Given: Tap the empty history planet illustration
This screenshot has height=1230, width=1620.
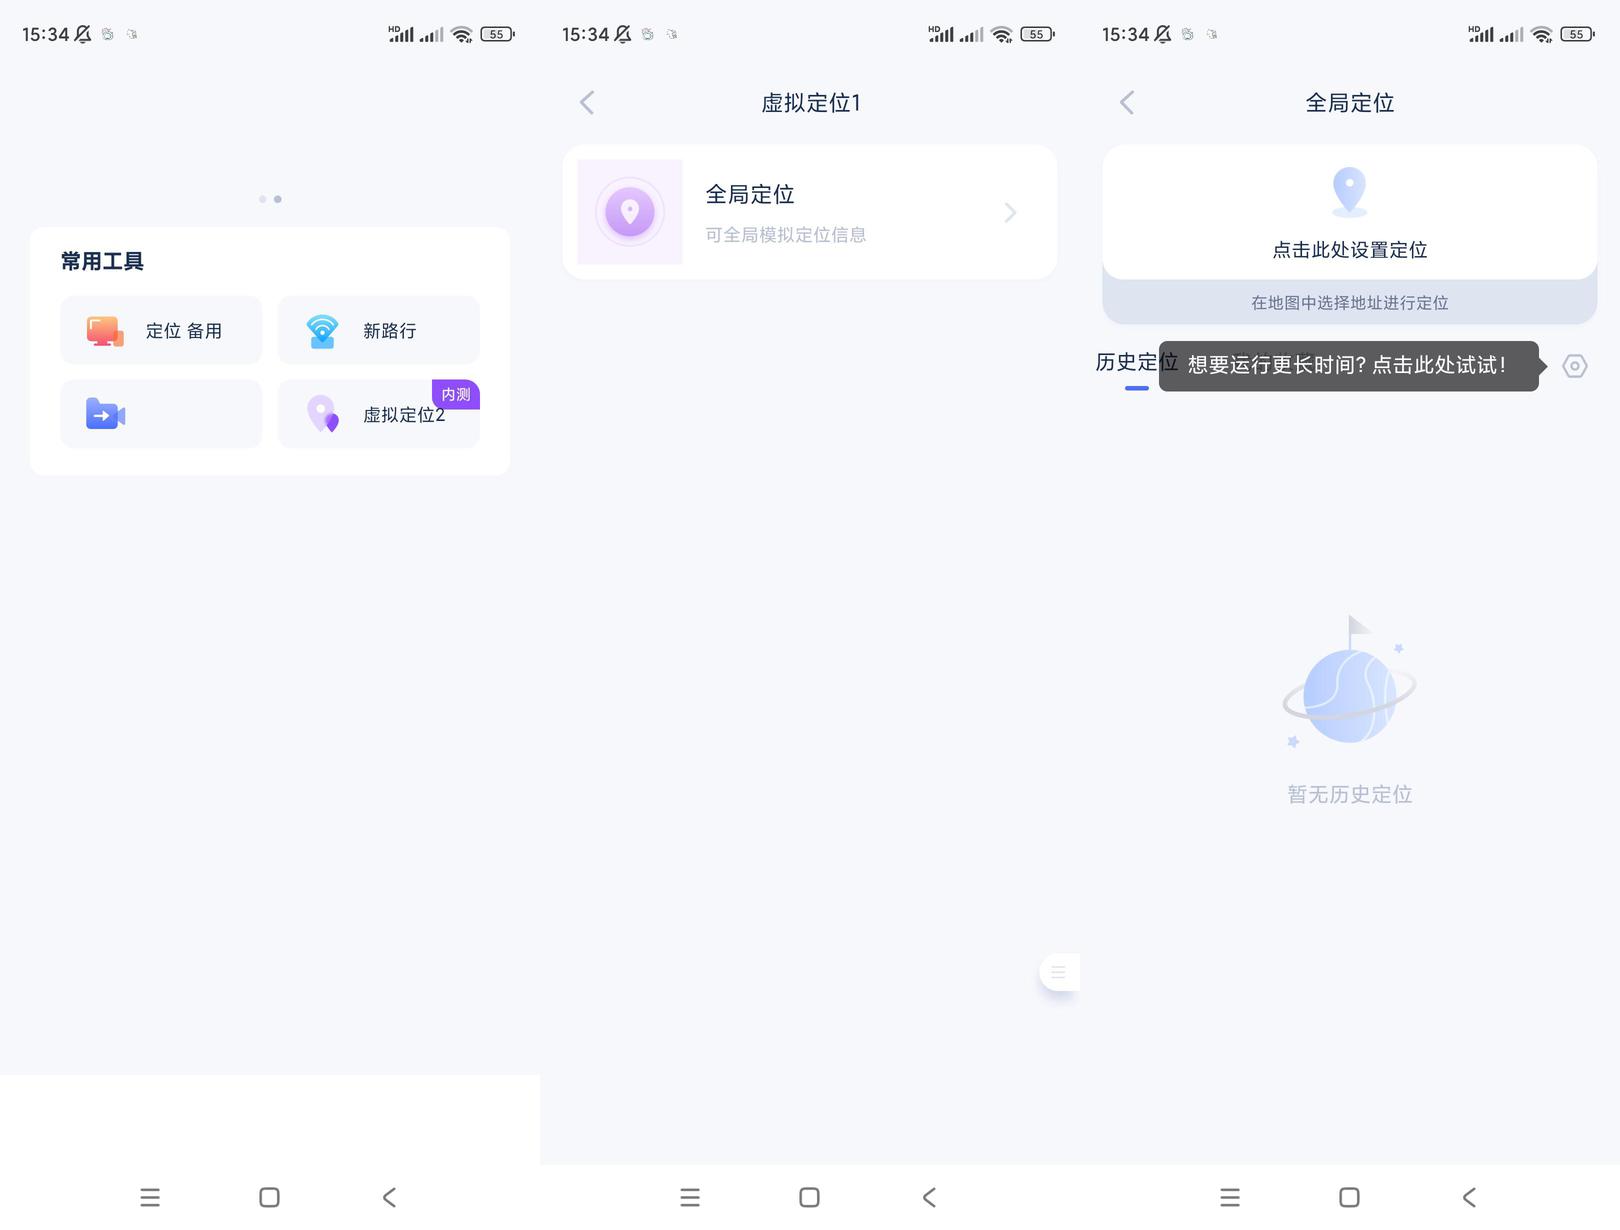Looking at the screenshot, I should click(x=1349, y=681).
